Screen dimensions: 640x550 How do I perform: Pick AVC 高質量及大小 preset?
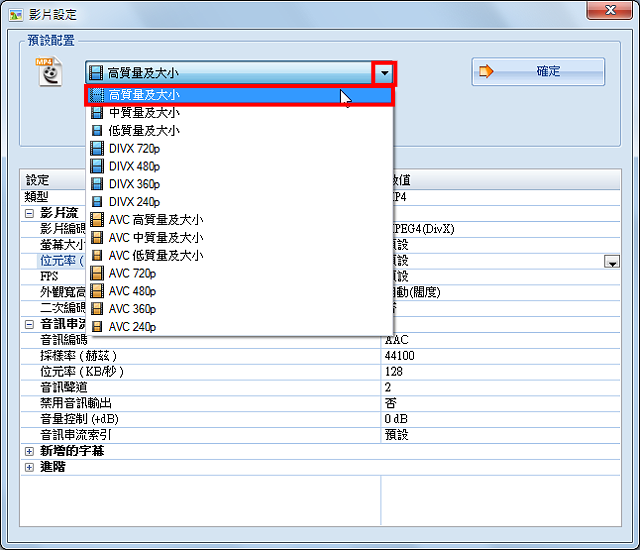[240, 220]
